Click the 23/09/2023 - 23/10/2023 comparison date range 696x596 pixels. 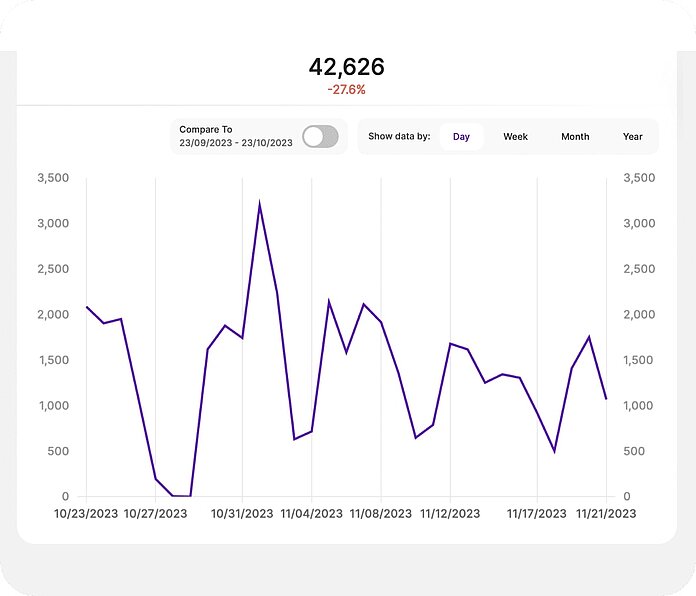tap(236, 143)
